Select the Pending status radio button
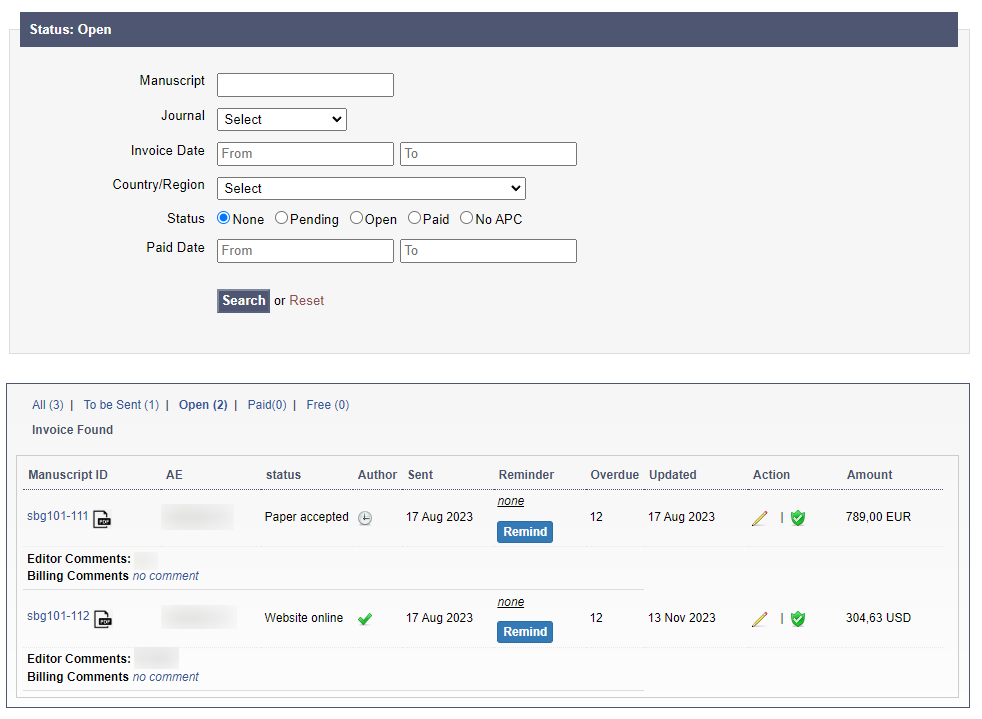This screenshot has height=719, width=982. pyautogui.click(x=282, y=218)
